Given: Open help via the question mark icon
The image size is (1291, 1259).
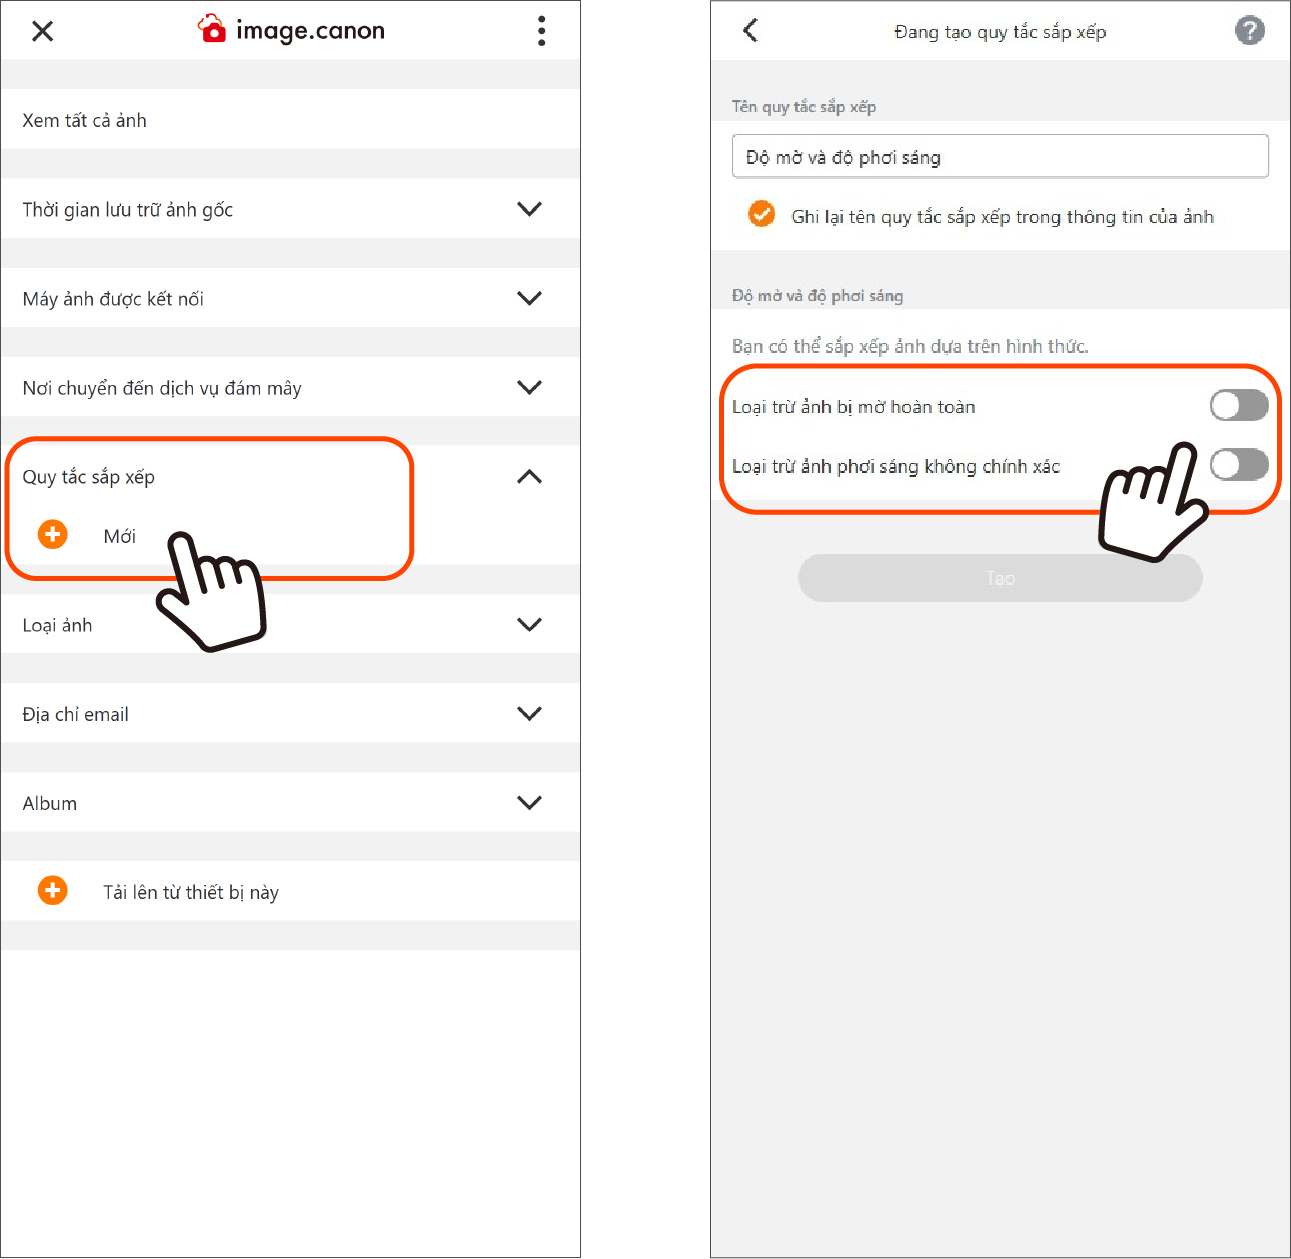Looking at the screenshot, I should (x=1249, y=31).
